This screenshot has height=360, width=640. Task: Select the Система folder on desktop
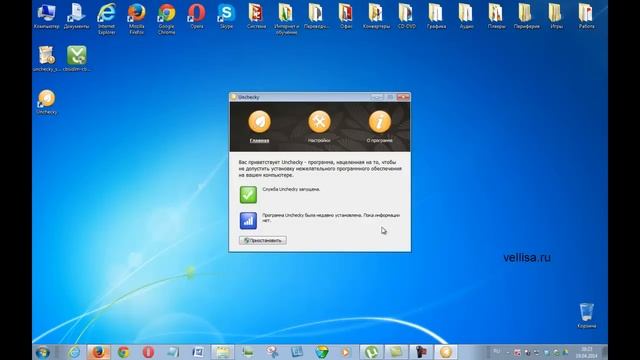(x=256, y=16)
